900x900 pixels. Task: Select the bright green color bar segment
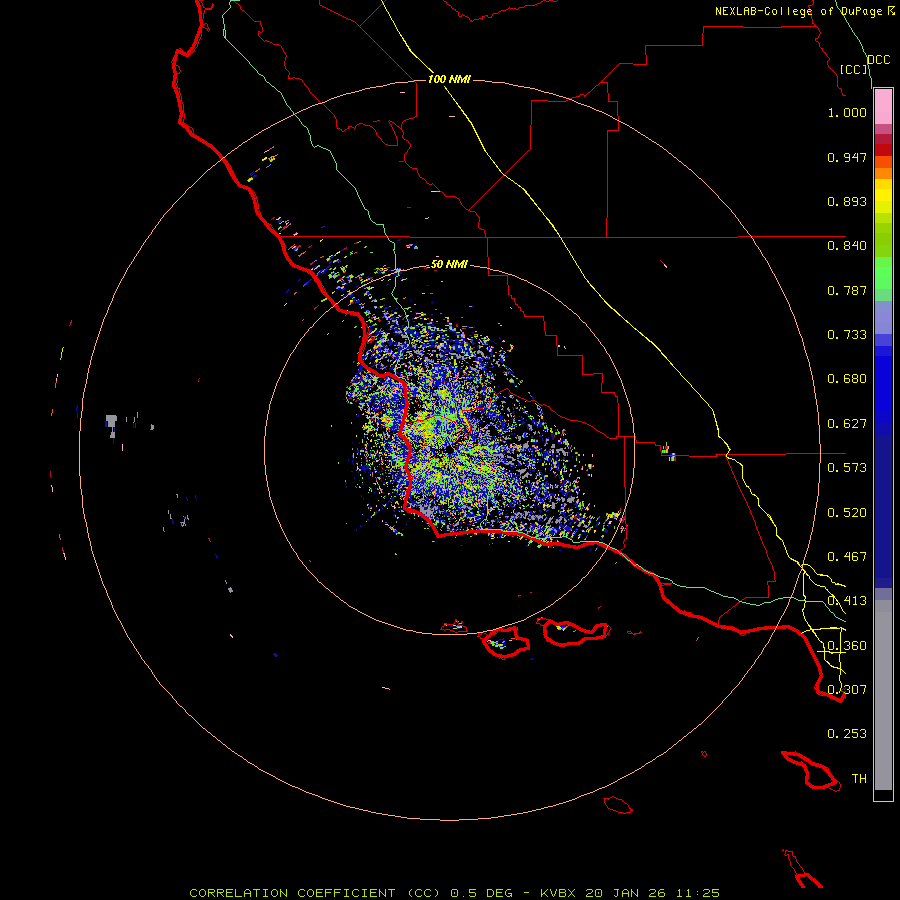click(x=883, y=273)
